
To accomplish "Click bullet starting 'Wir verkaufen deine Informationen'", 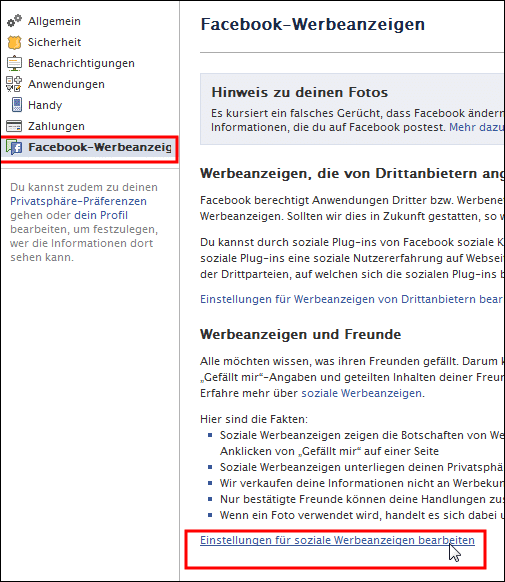I will [361, 483].
